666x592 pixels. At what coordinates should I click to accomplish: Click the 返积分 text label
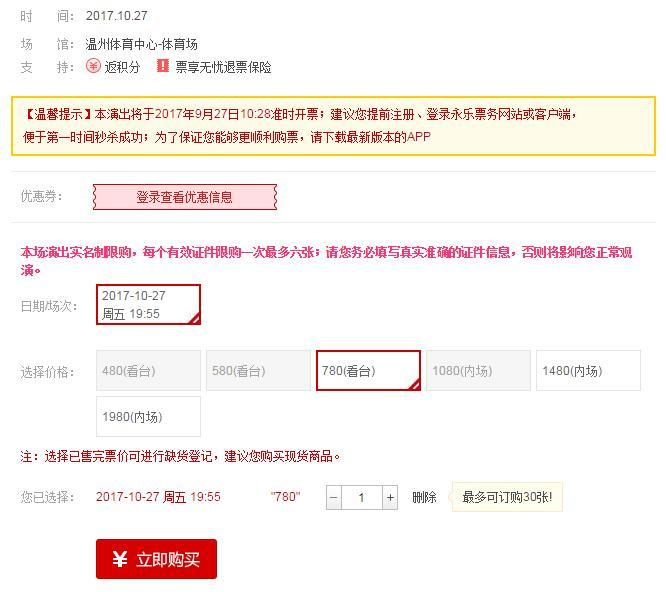pos(122,67)
